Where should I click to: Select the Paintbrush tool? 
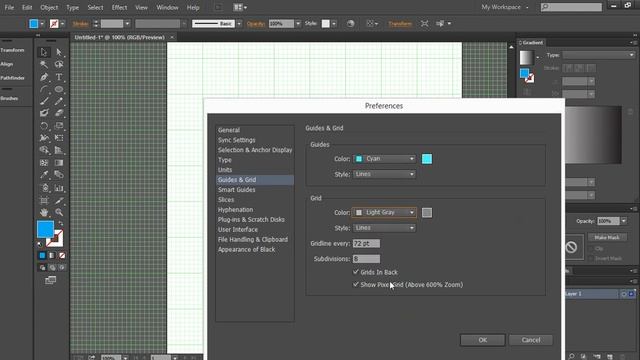(x=44, y=101)
